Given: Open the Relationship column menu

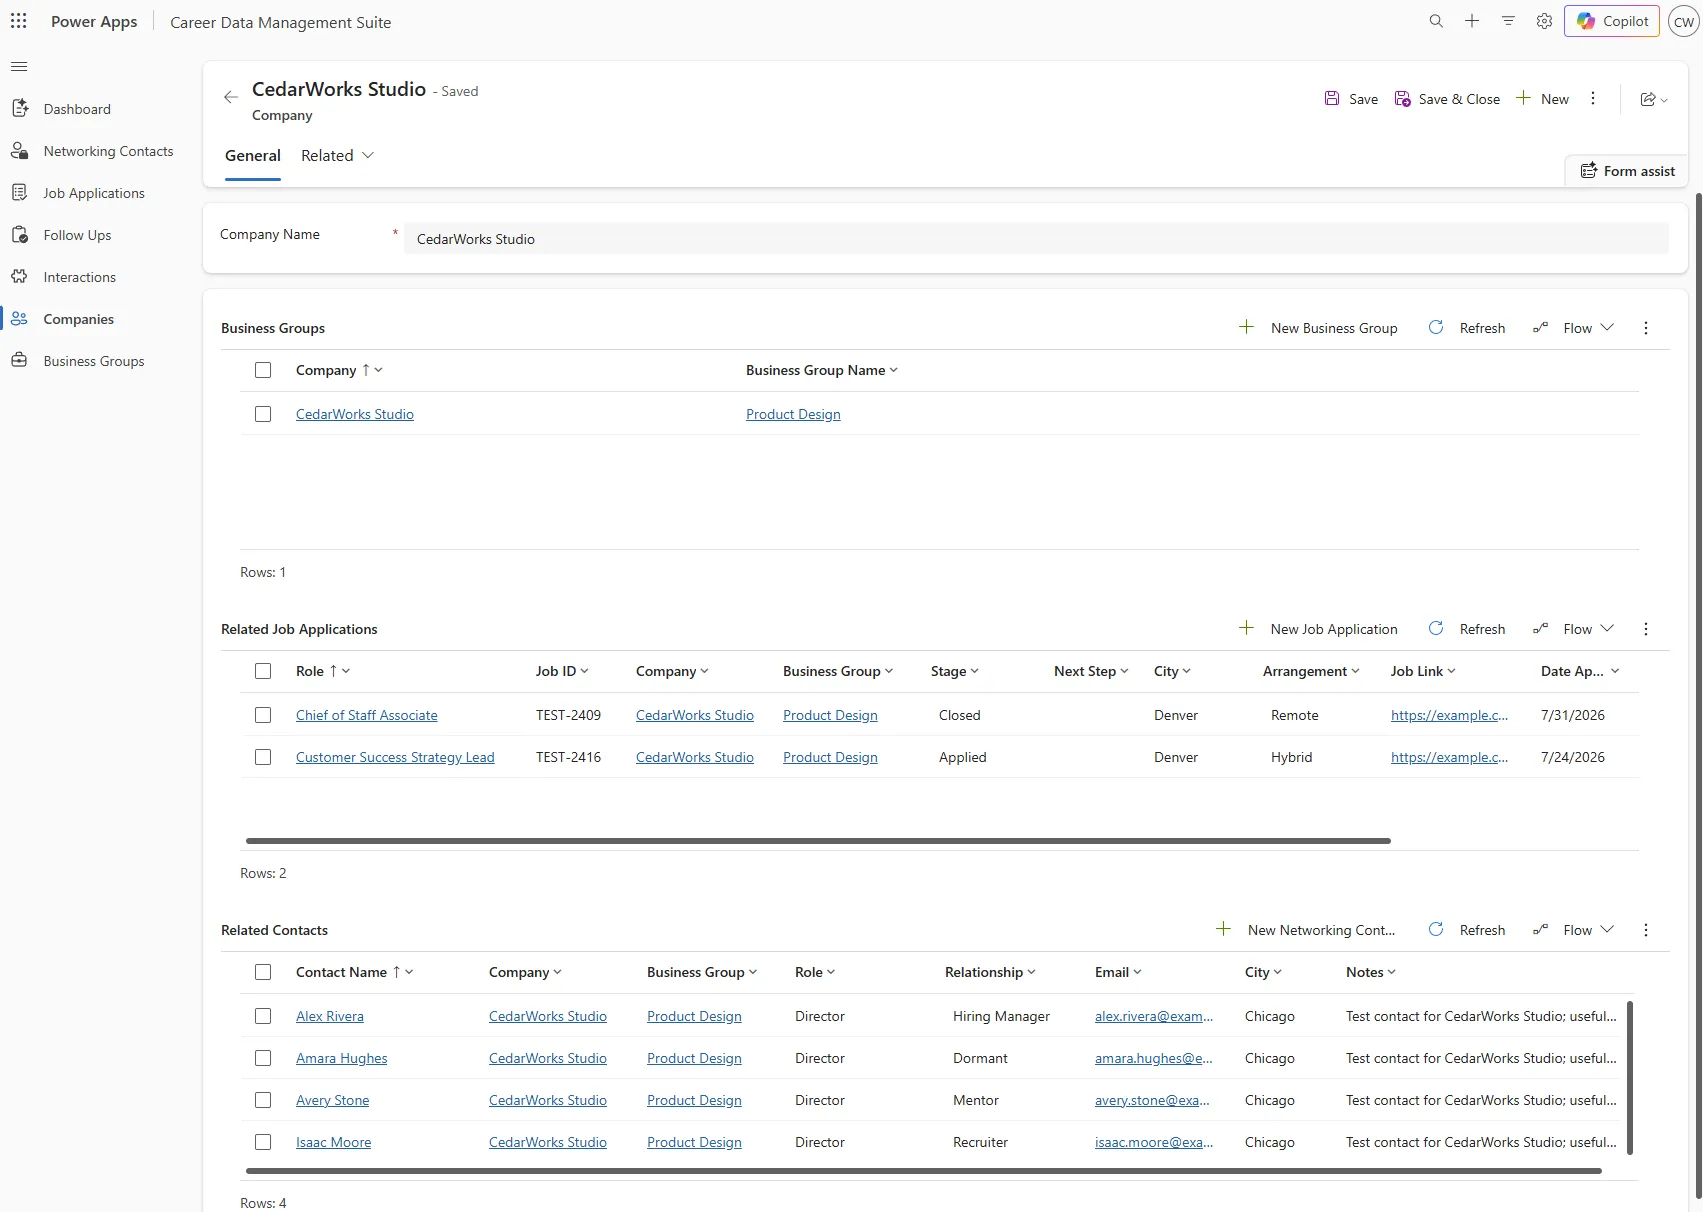Looking at the screenshot, I should coord(990,972).
